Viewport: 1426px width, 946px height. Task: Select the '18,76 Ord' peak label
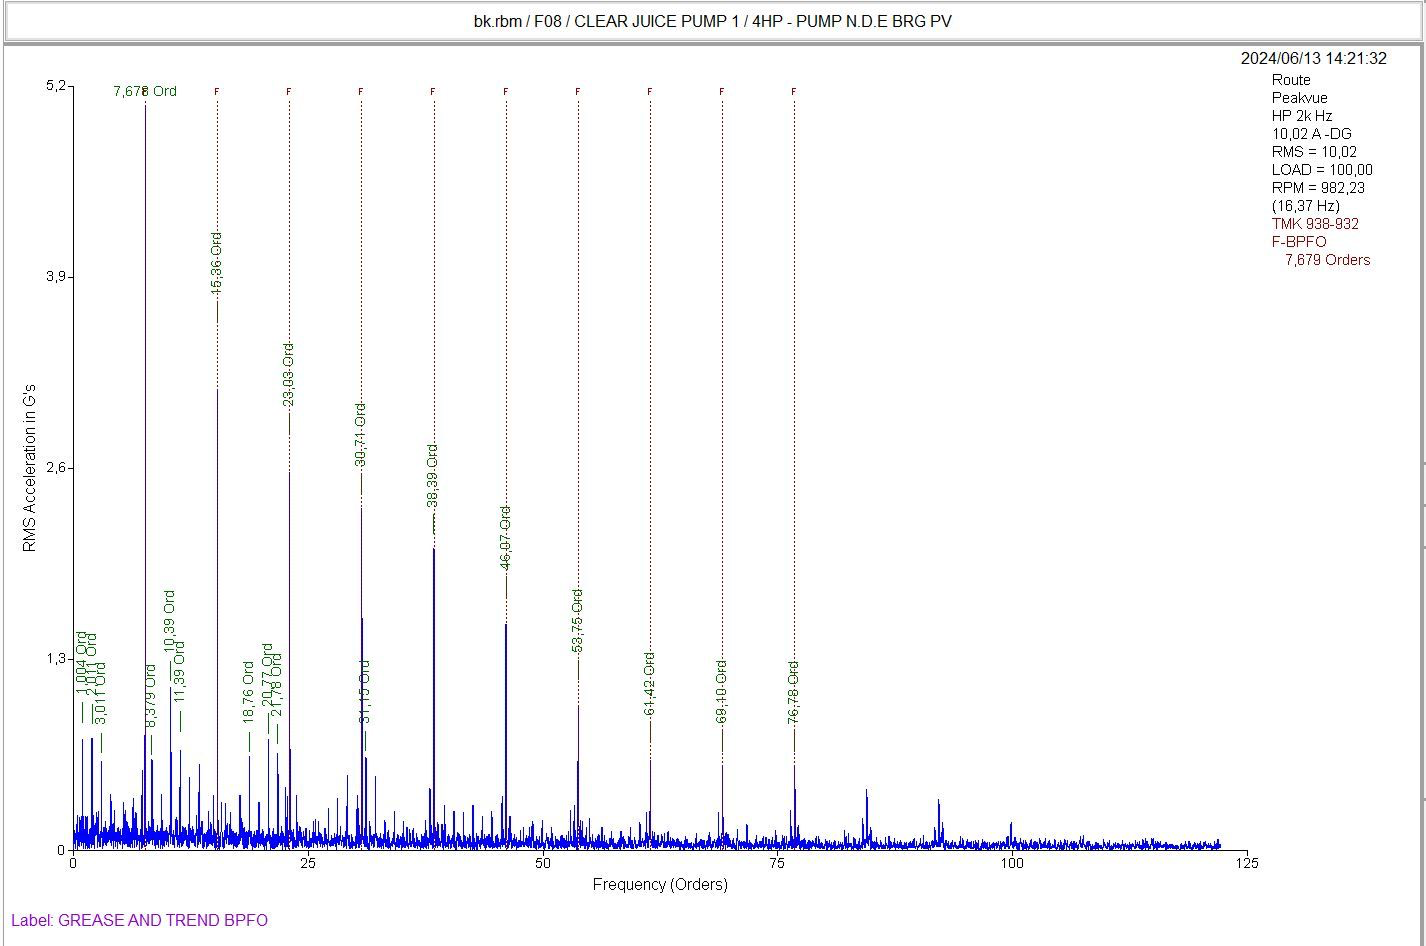(248, 692)
